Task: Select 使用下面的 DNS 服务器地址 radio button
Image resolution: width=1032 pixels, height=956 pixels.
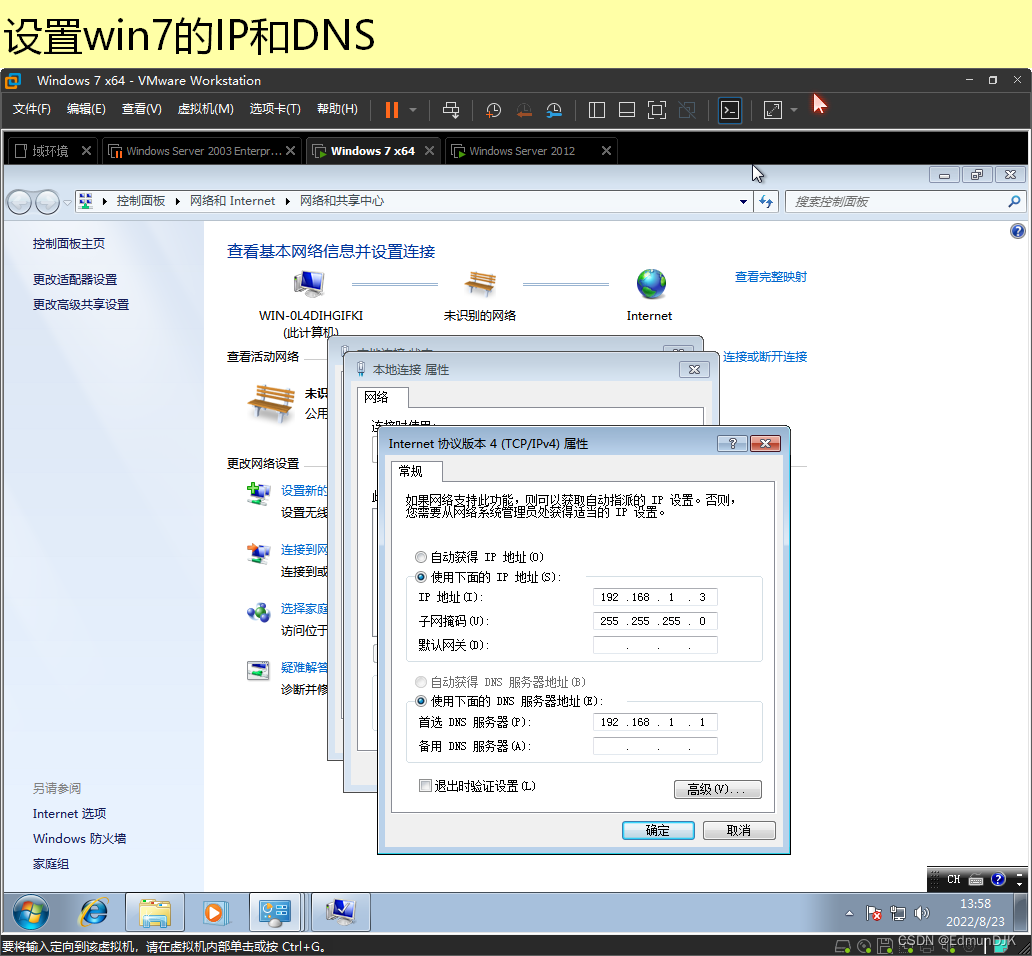Action: [421, 701]
